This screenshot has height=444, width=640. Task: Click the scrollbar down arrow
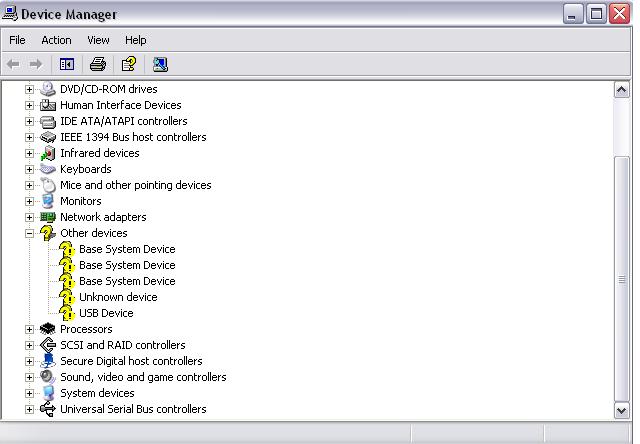[x=621, y=410]
